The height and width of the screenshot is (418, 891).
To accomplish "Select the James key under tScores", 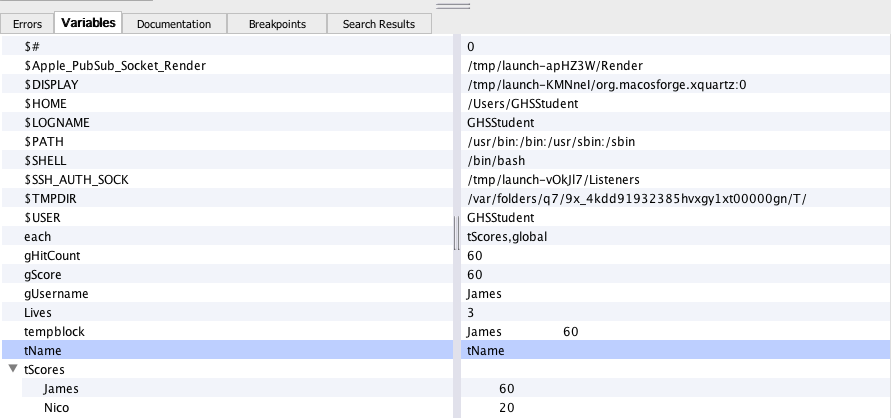I will pos(61,388).
